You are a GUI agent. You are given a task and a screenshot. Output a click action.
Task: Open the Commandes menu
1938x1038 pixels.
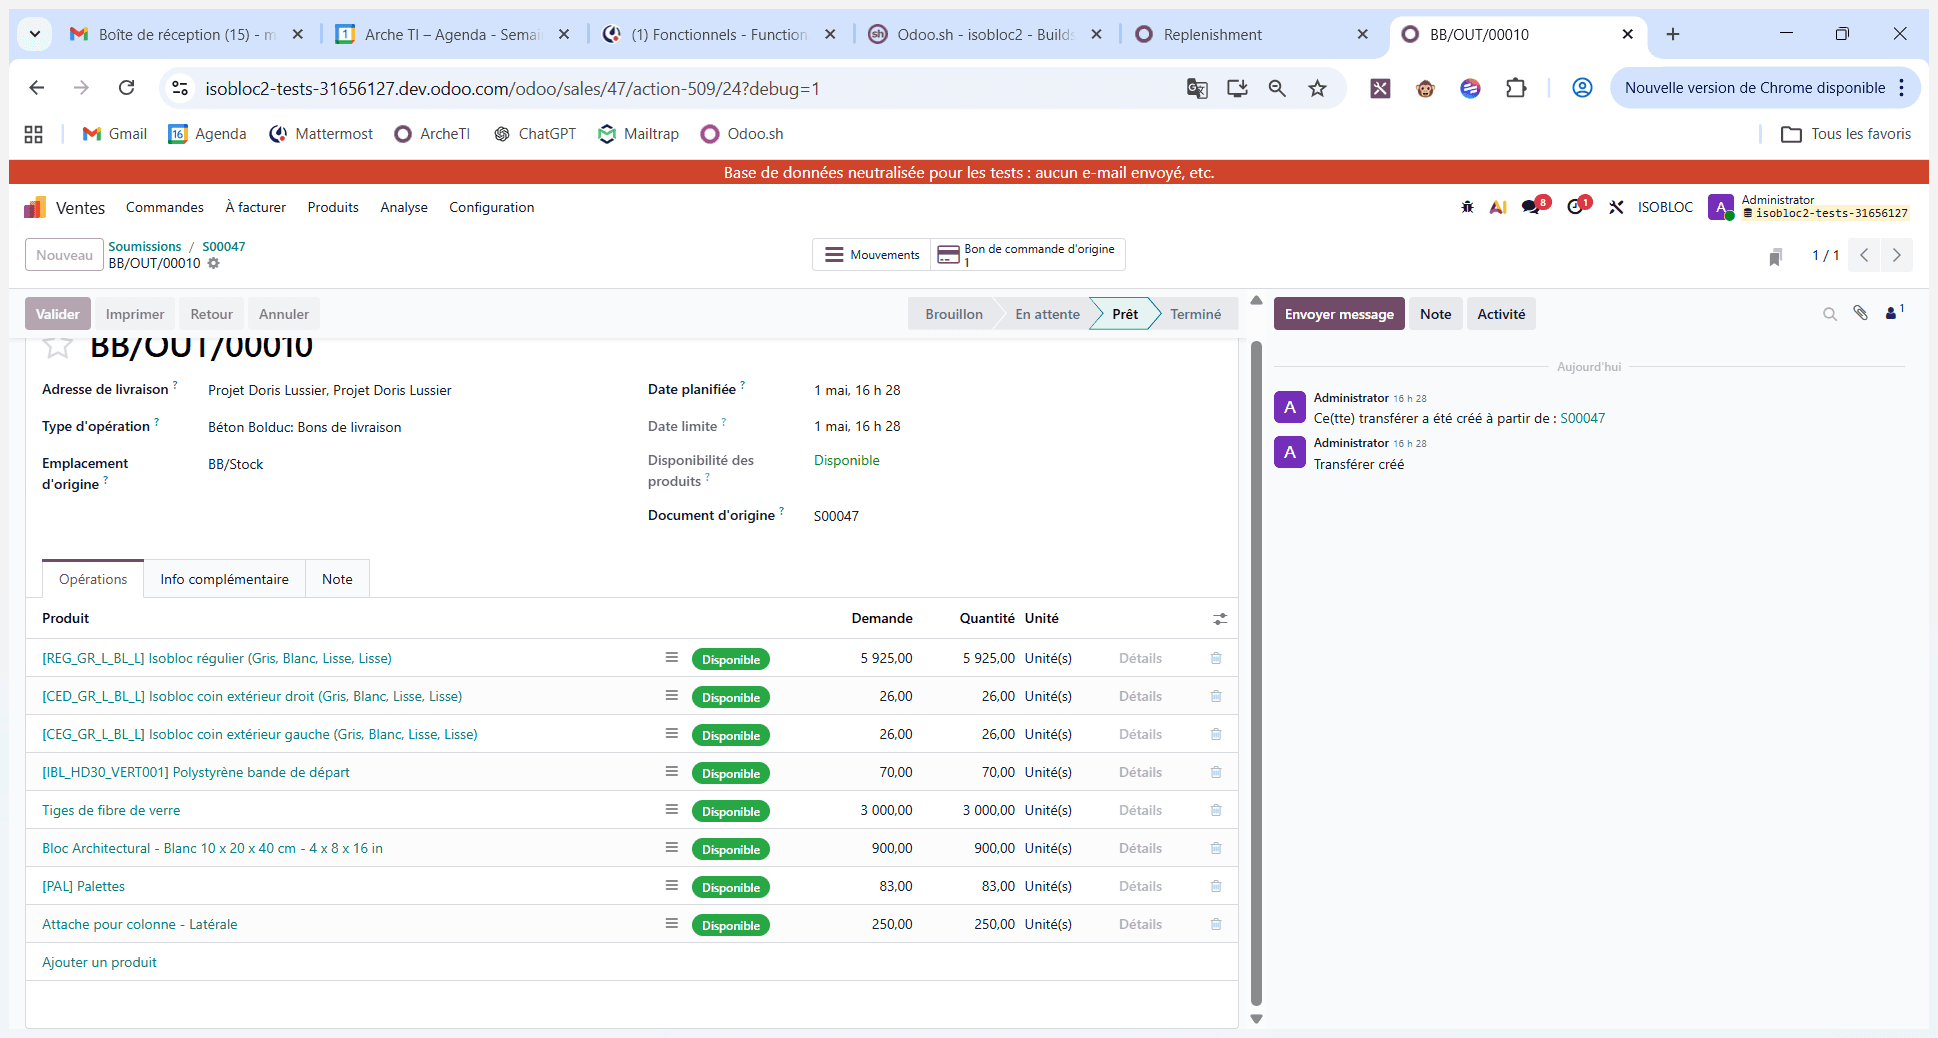pyautogui.click(x=165, y=207)
